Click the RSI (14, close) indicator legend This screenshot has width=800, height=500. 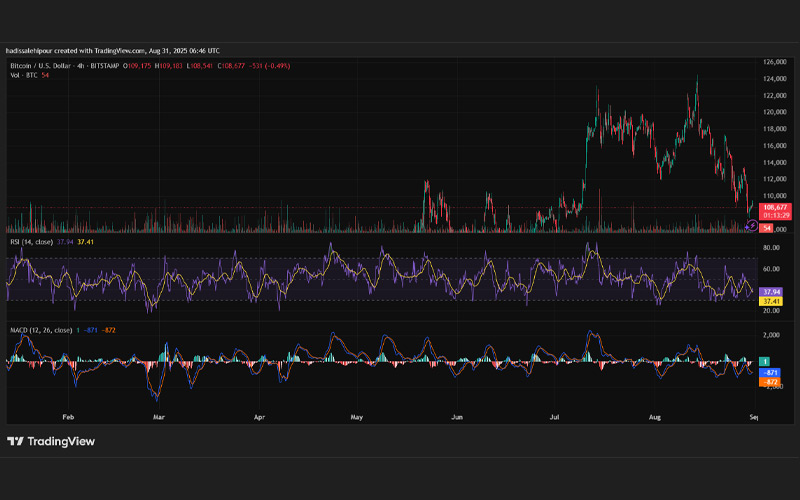[31, 242]
